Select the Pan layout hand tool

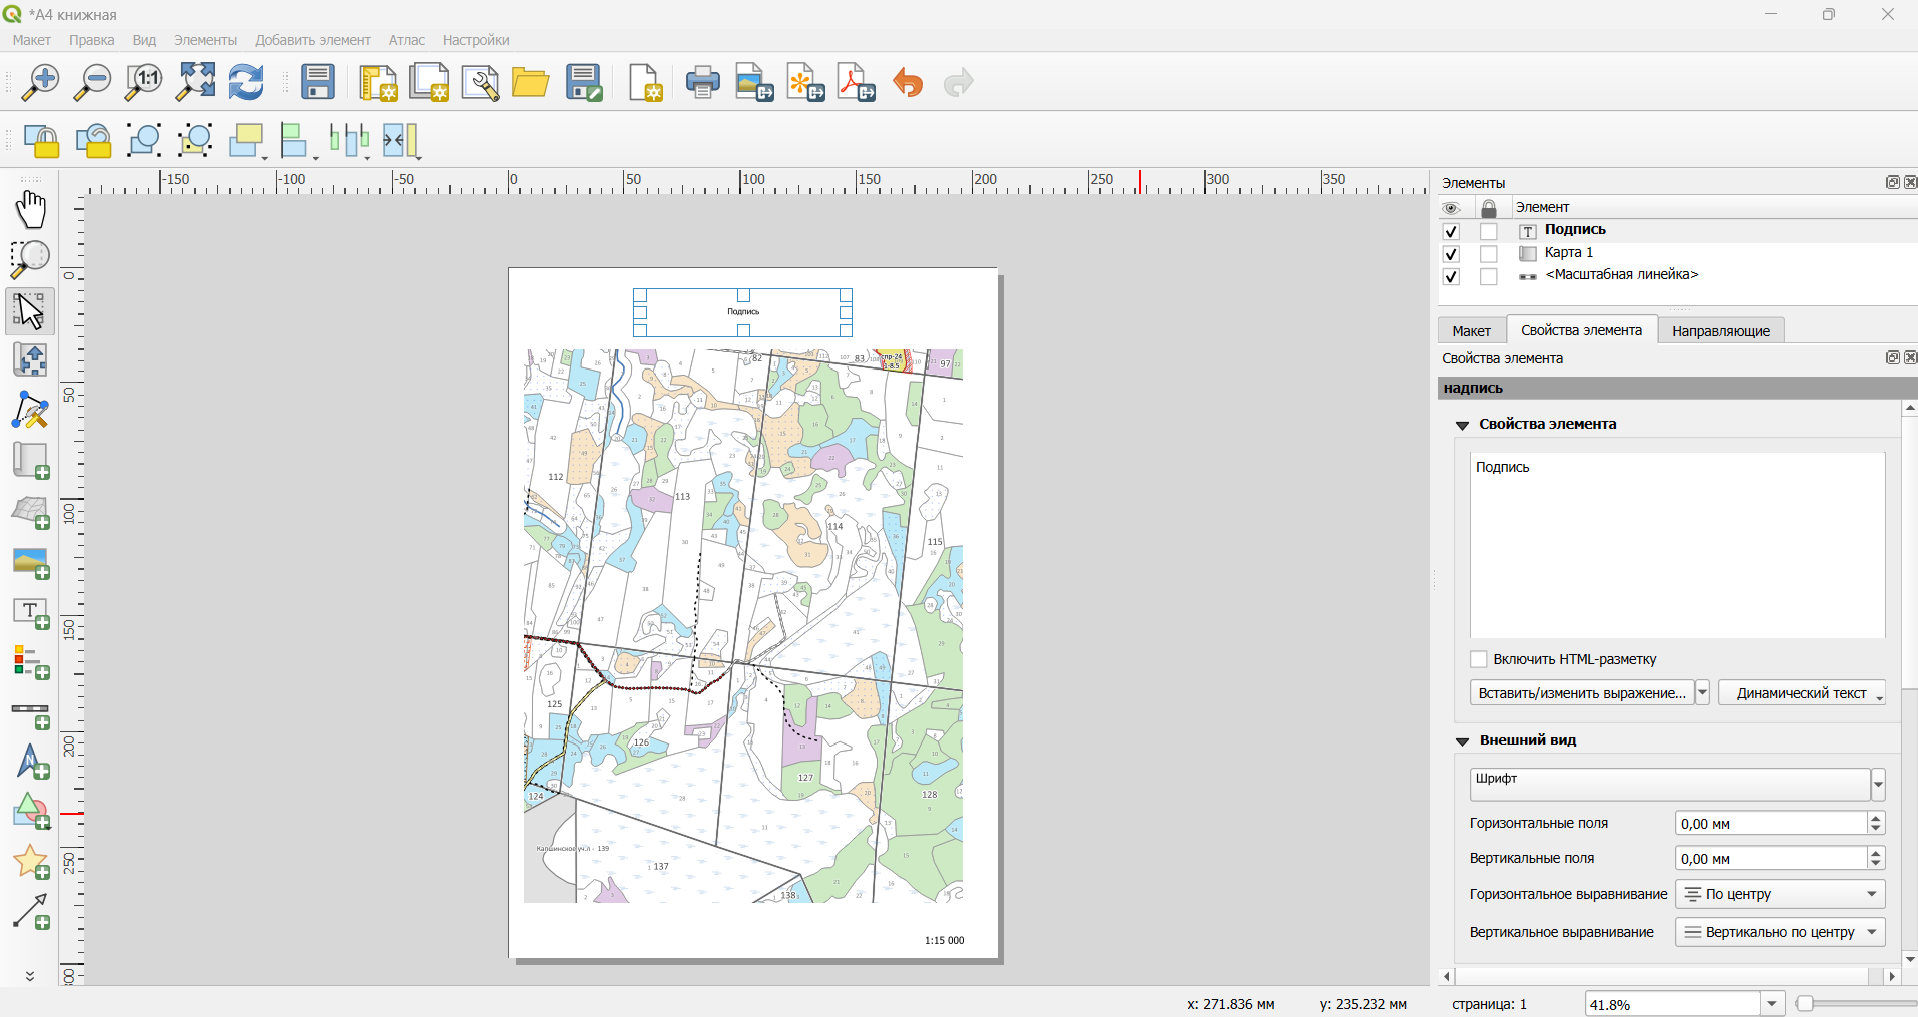(31, 210)
